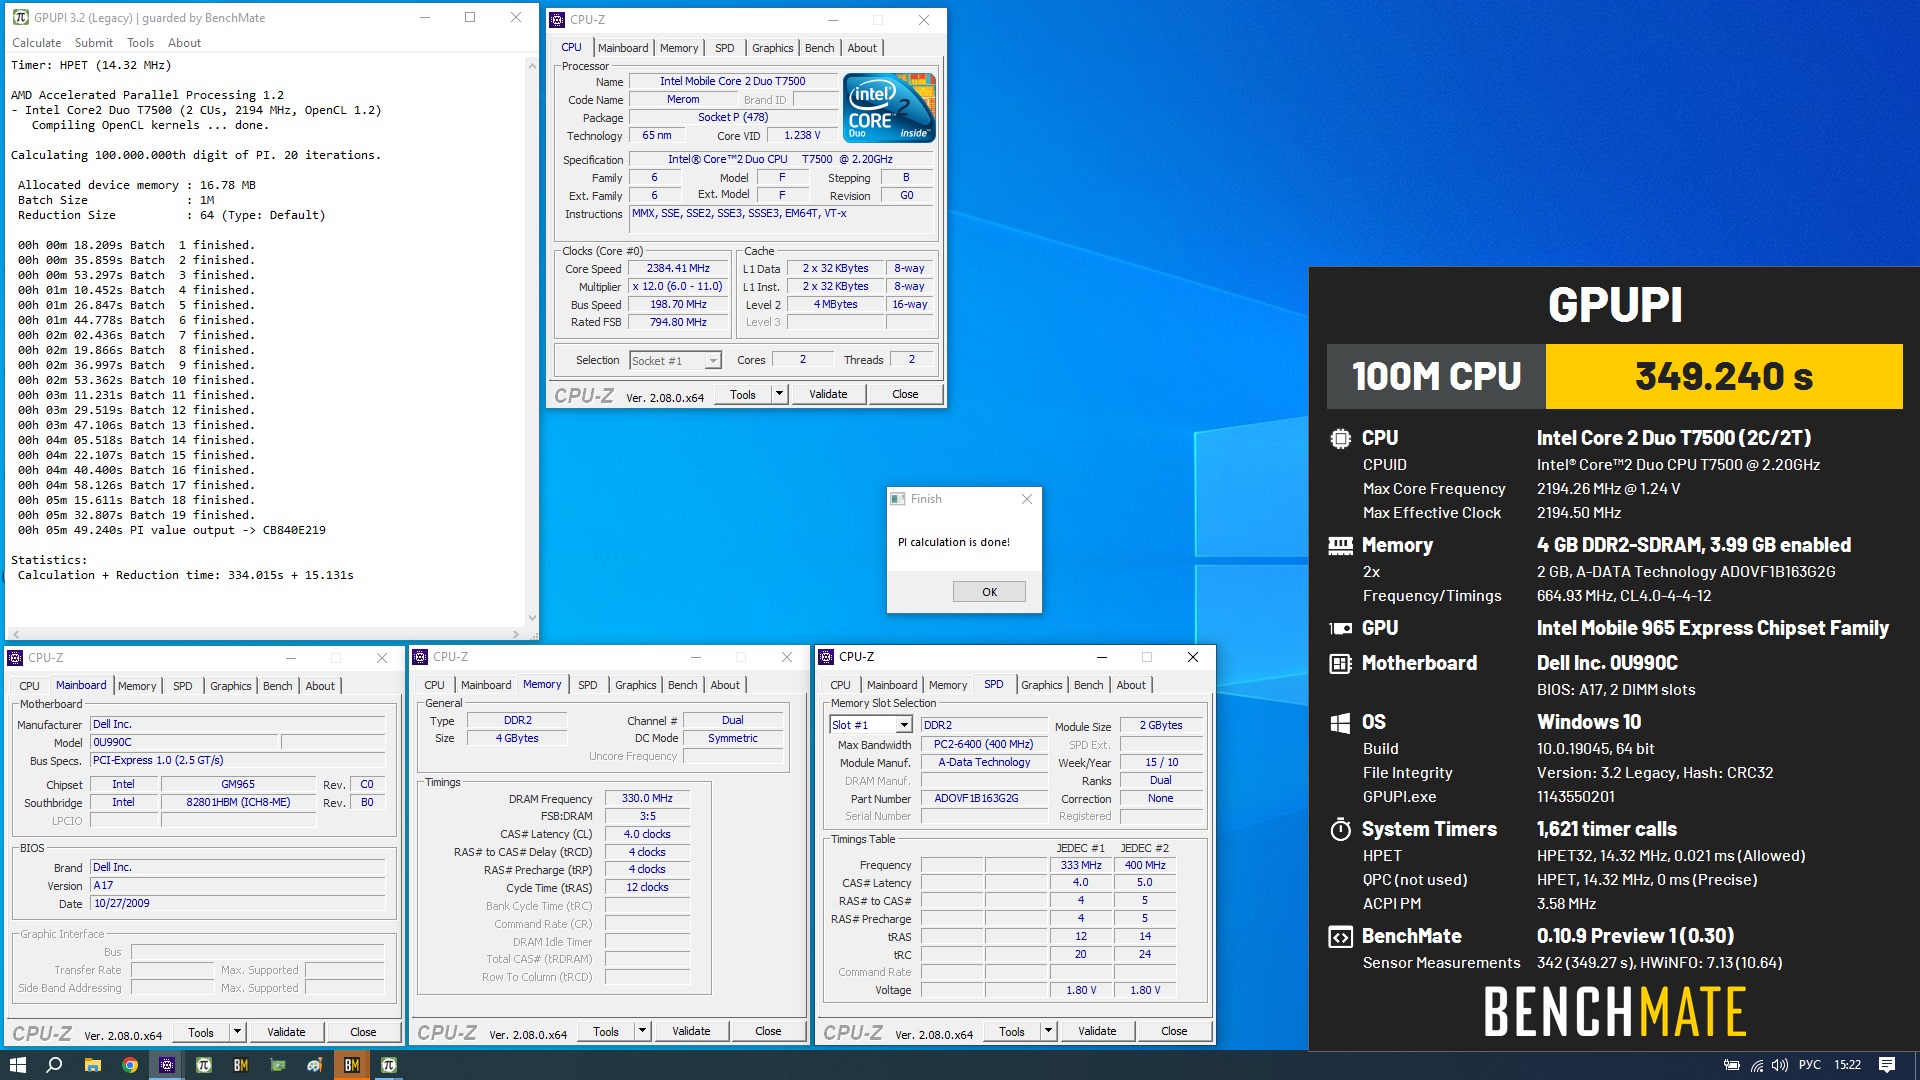Switch to Bench tab in top CPU-Z window
The width and height of the screenshot is (1920, 1080).
(819, 48)
